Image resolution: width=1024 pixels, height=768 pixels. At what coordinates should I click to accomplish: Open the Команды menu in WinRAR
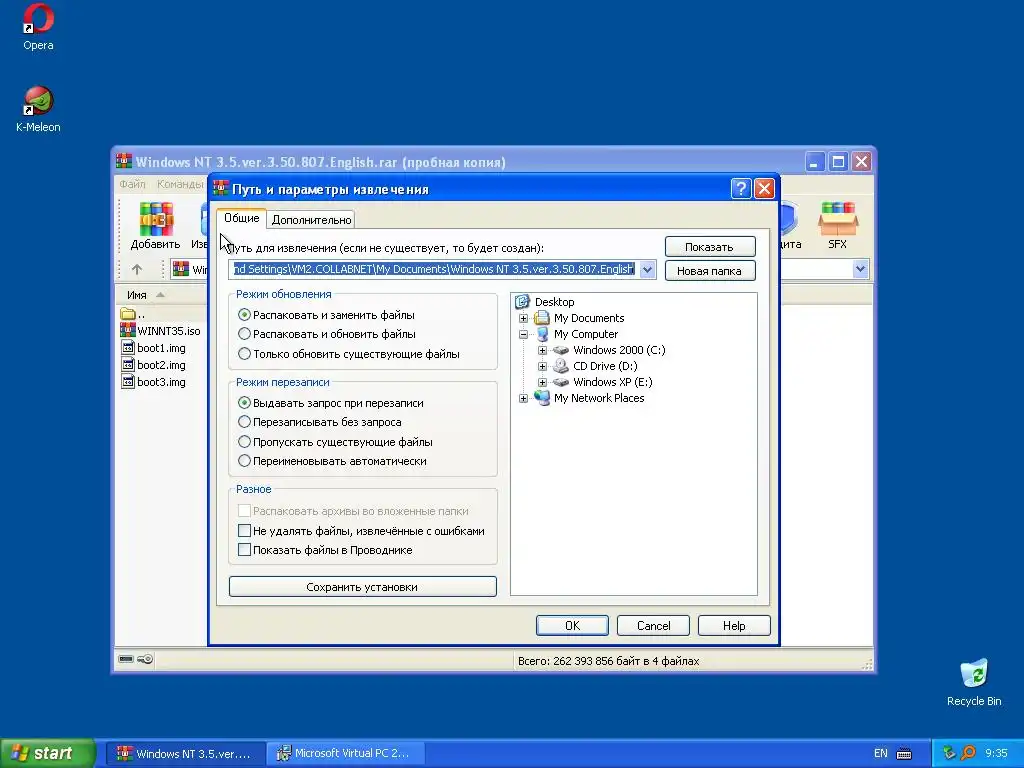(x=180, y=184)
